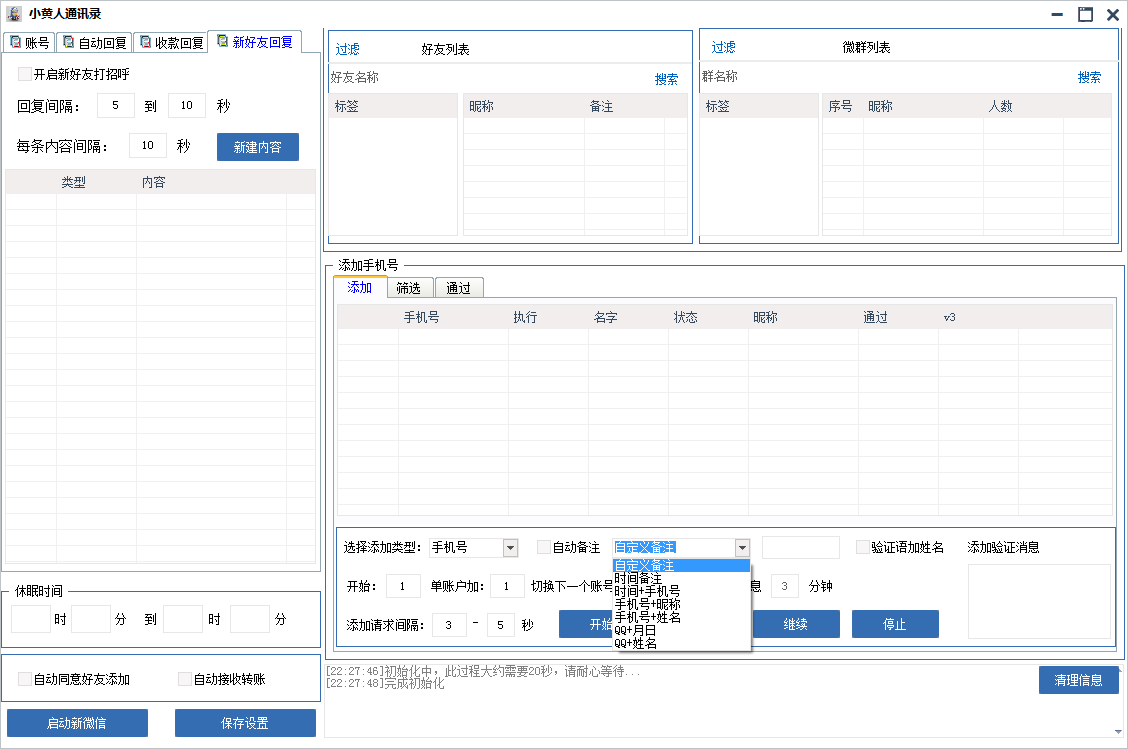Select QQ+姓名 in the remark list
The height and width of the screenshot is (749, 1128).
pyautogui.click(x=636, y=643)
